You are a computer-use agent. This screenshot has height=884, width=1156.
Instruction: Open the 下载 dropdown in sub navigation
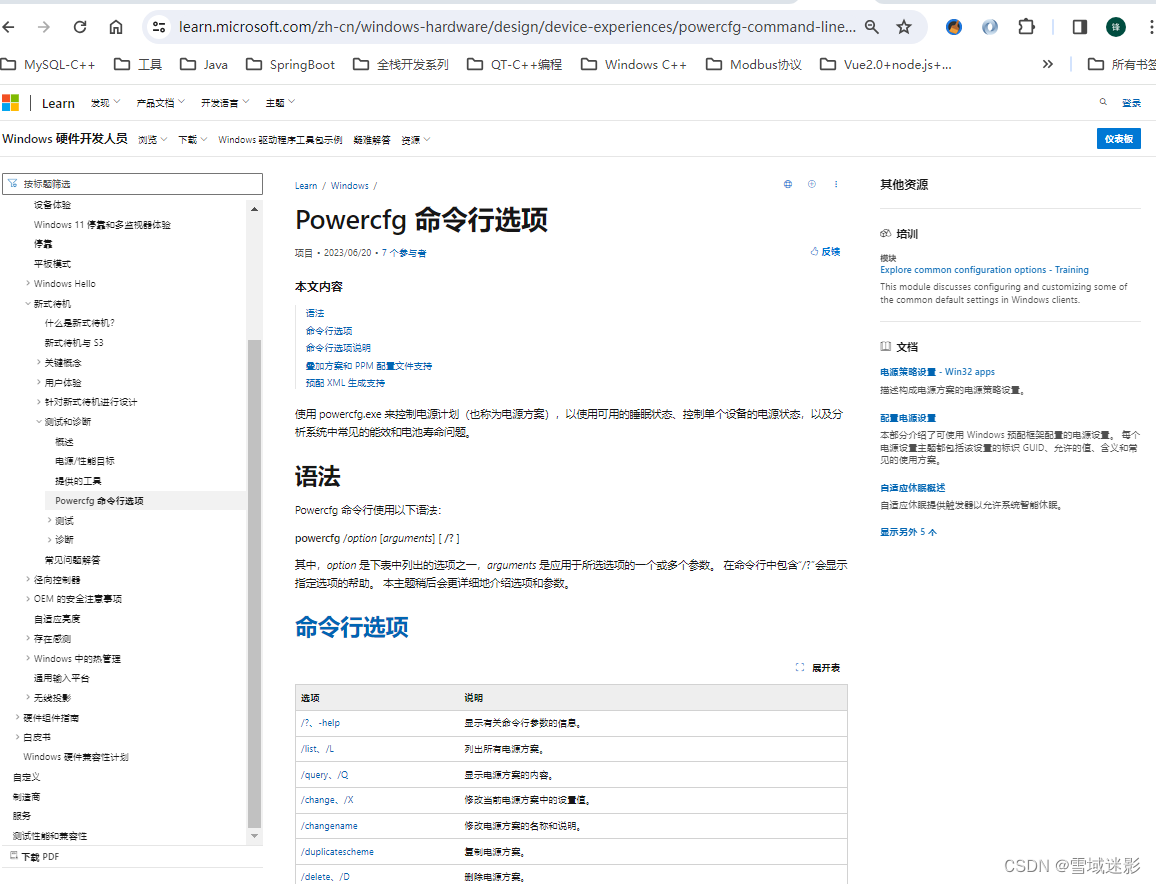(x=192, y=139)
